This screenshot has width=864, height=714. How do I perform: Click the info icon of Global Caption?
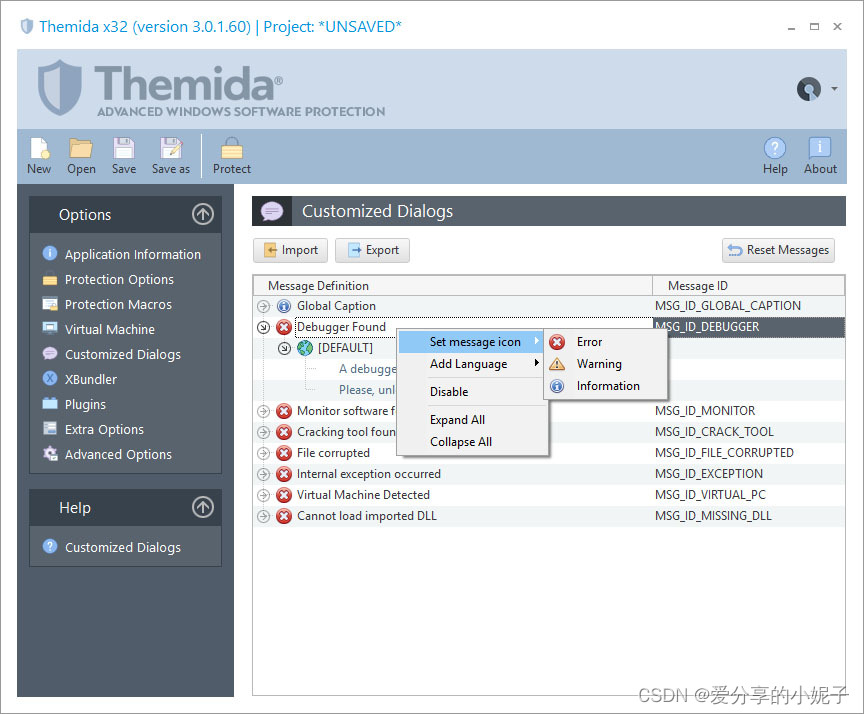284,306
